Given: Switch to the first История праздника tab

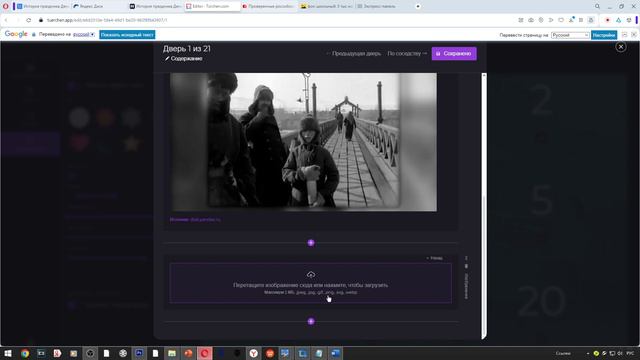Looking at the screenshot, I should coord(42,6).
